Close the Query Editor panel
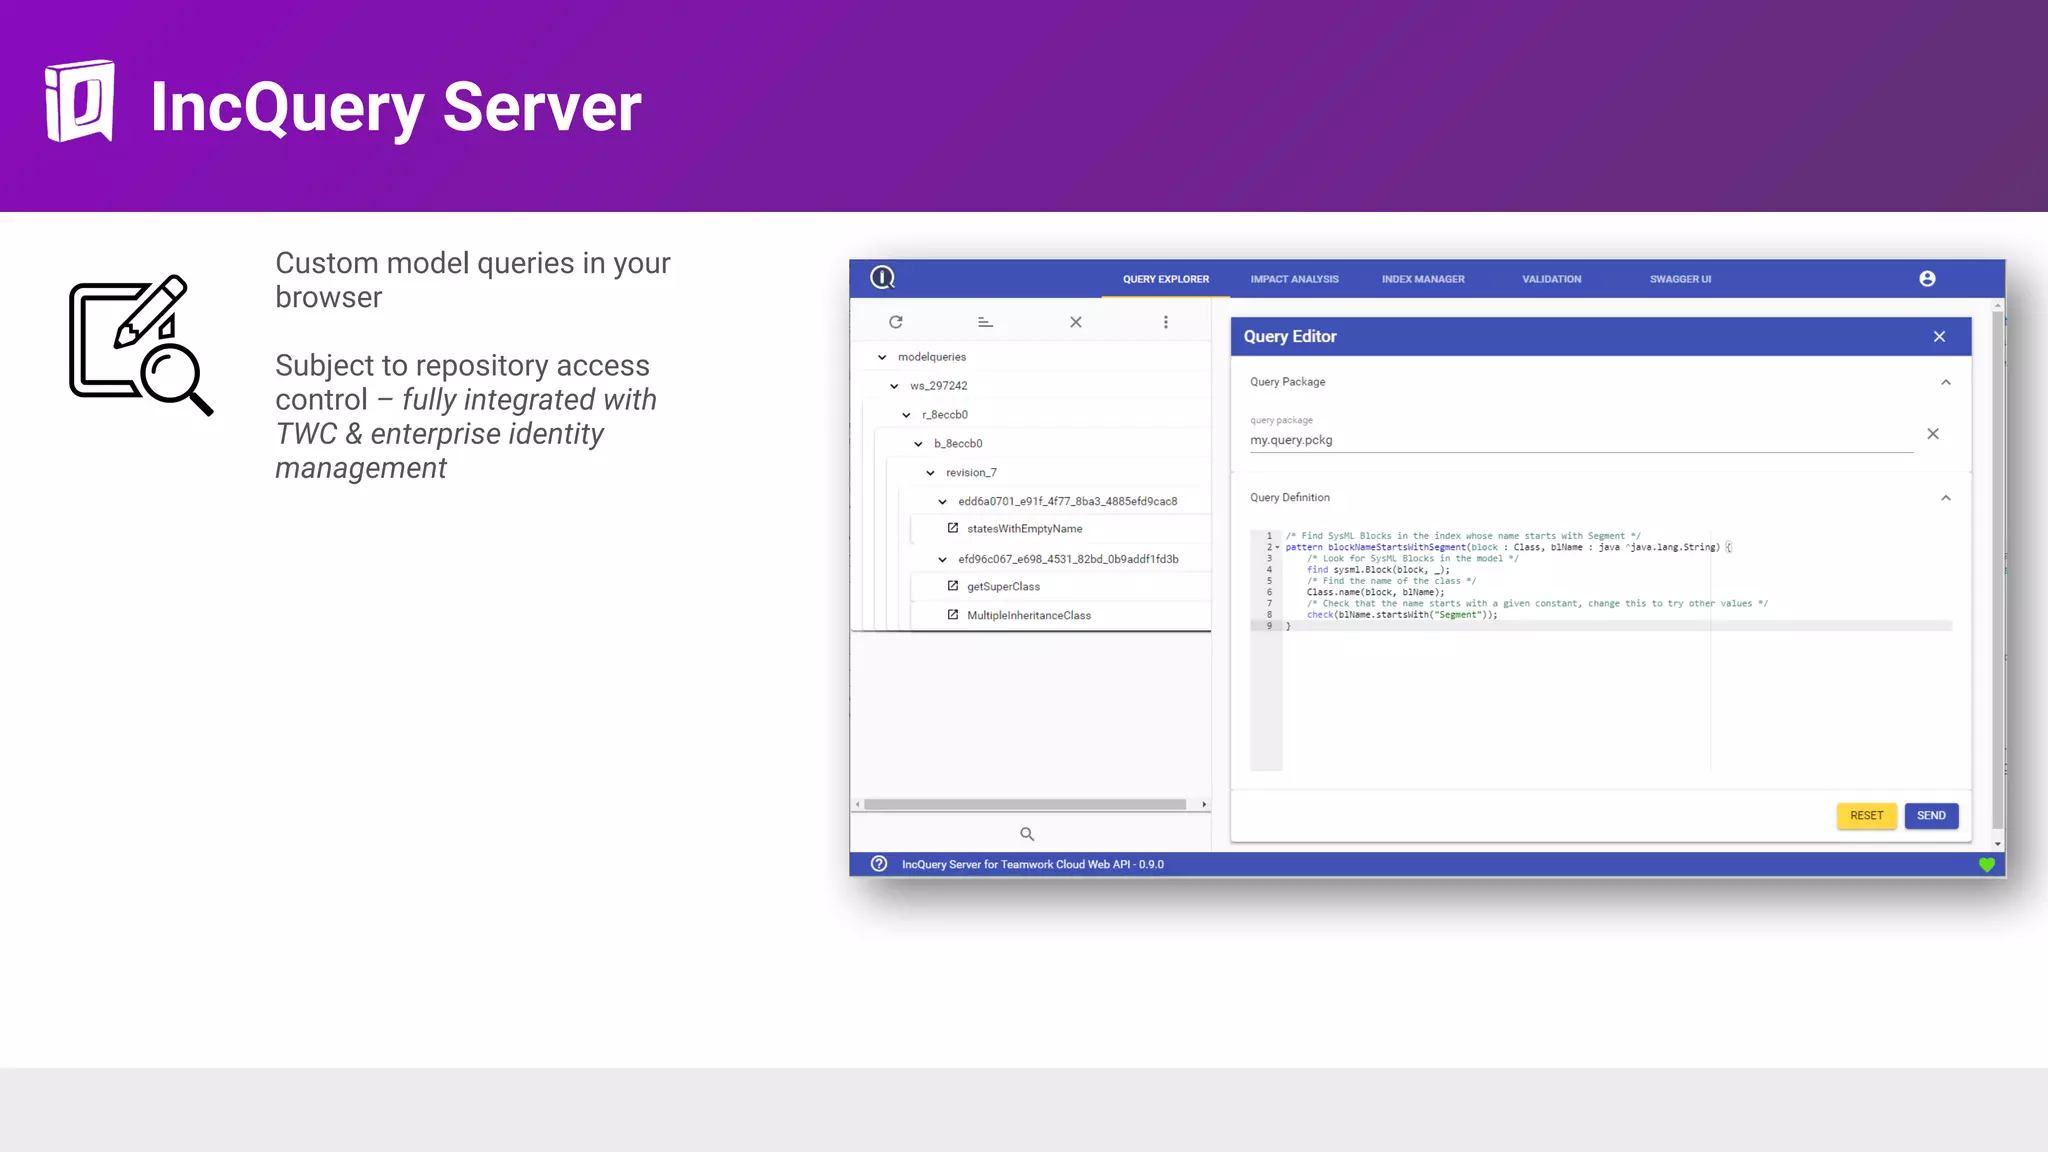 click(x=1939, y=337)
